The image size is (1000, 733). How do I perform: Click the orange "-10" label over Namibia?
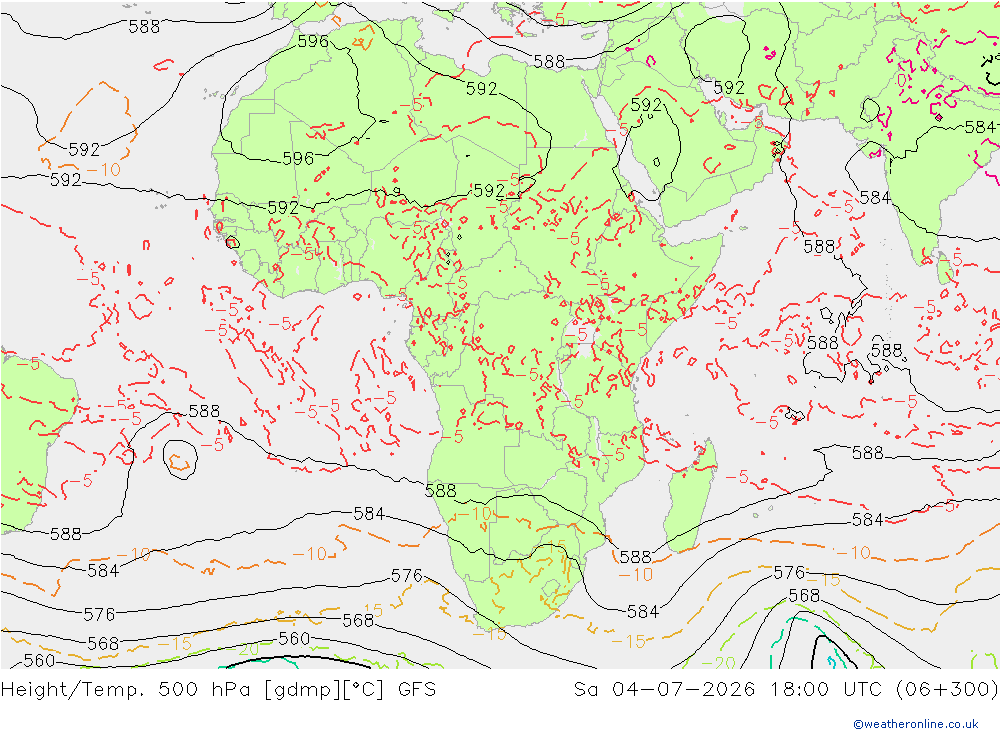coord(474,514)
